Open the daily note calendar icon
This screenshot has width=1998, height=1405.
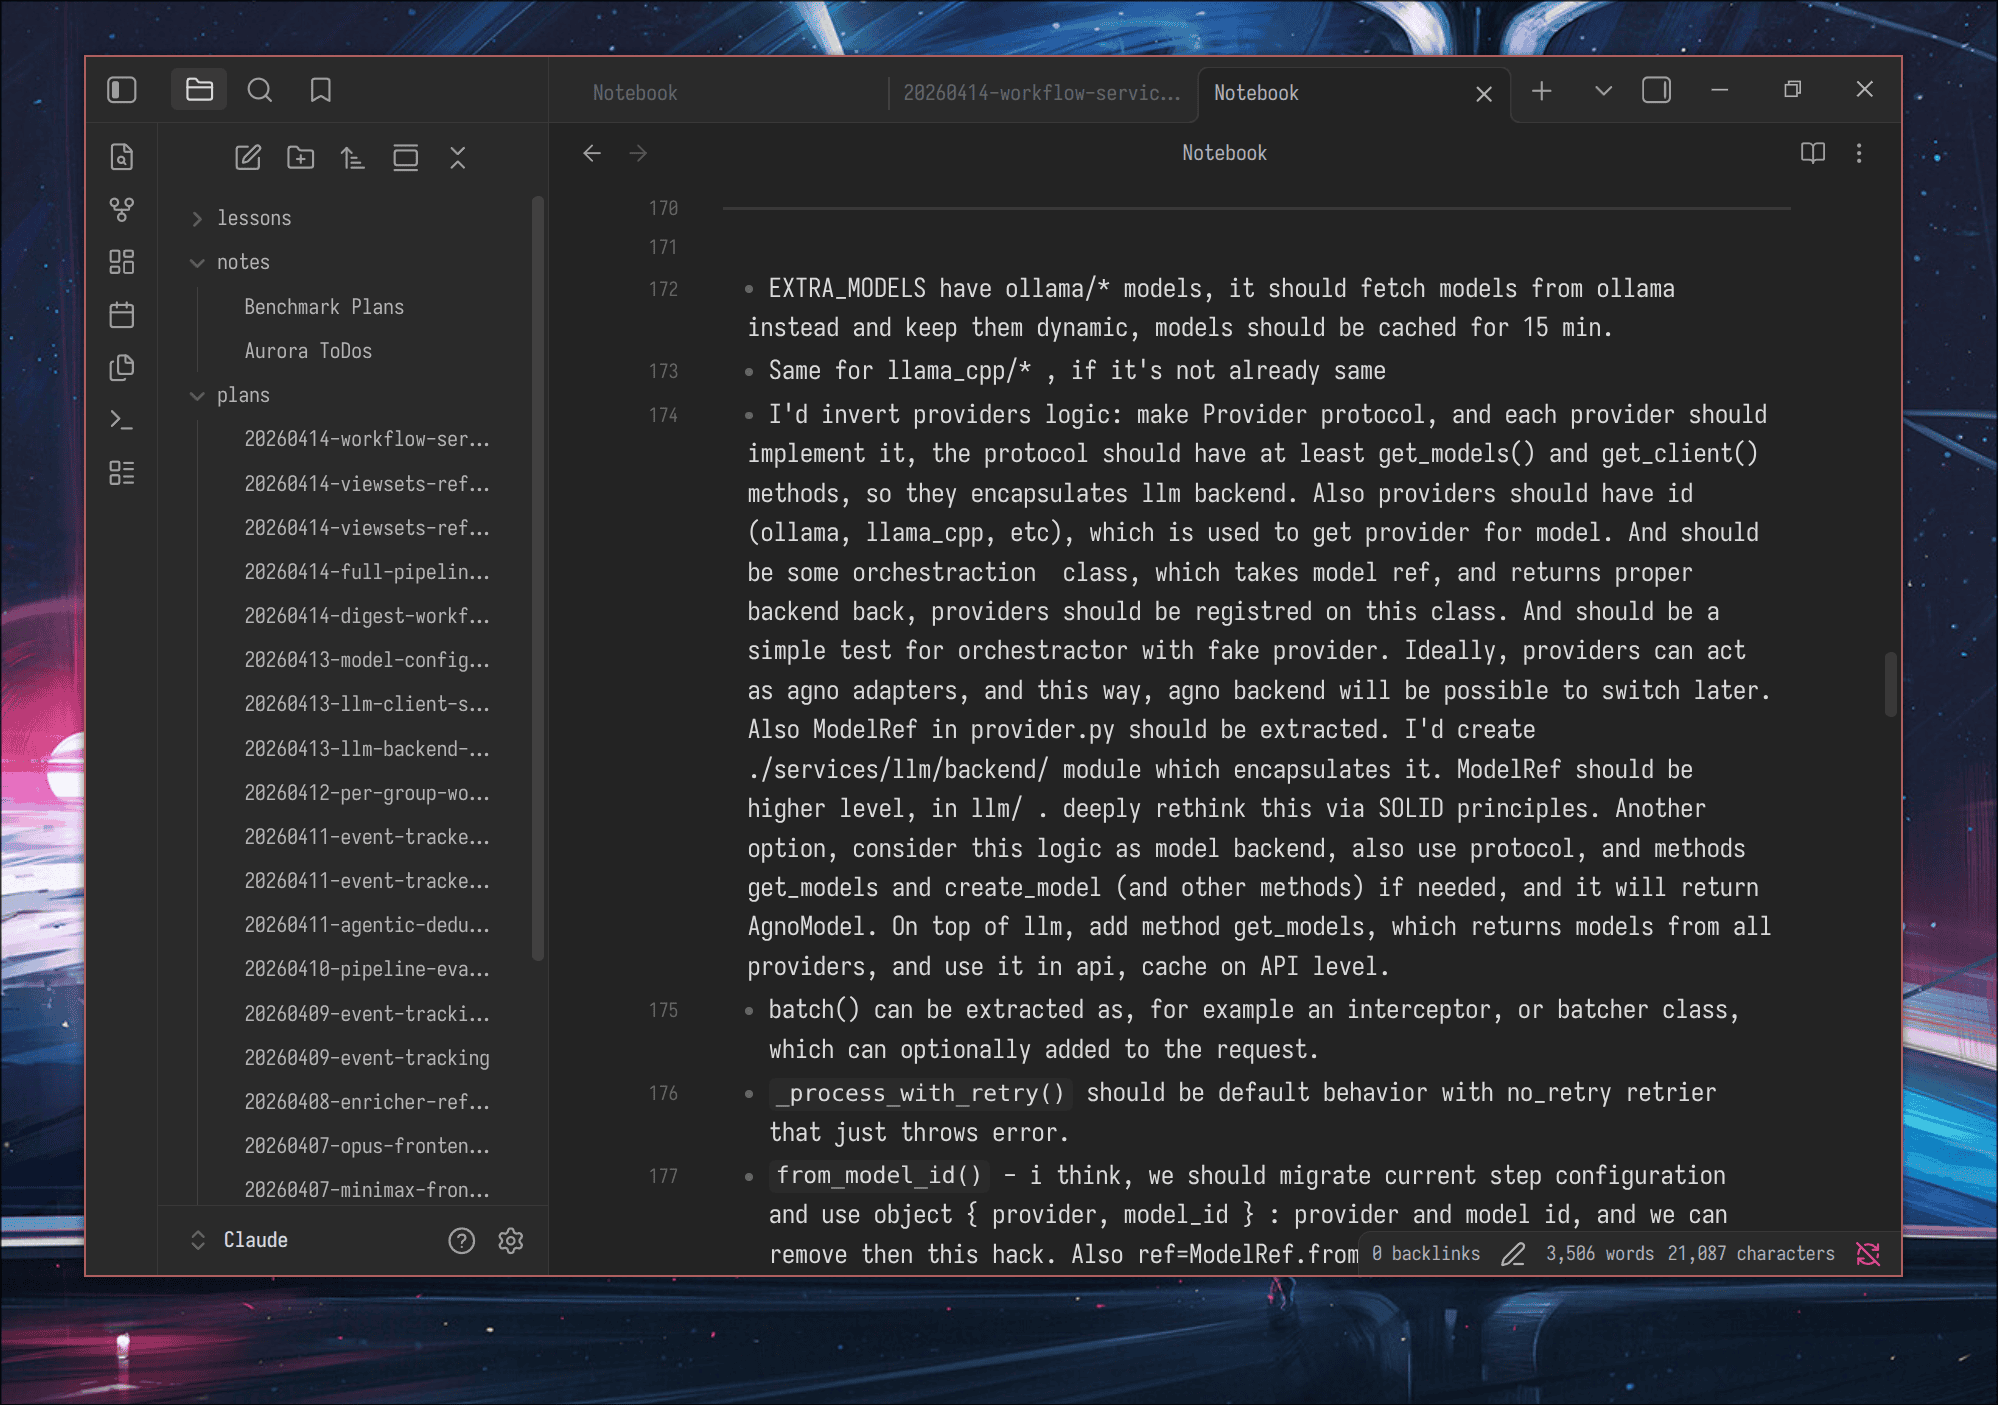coord(122,315)
